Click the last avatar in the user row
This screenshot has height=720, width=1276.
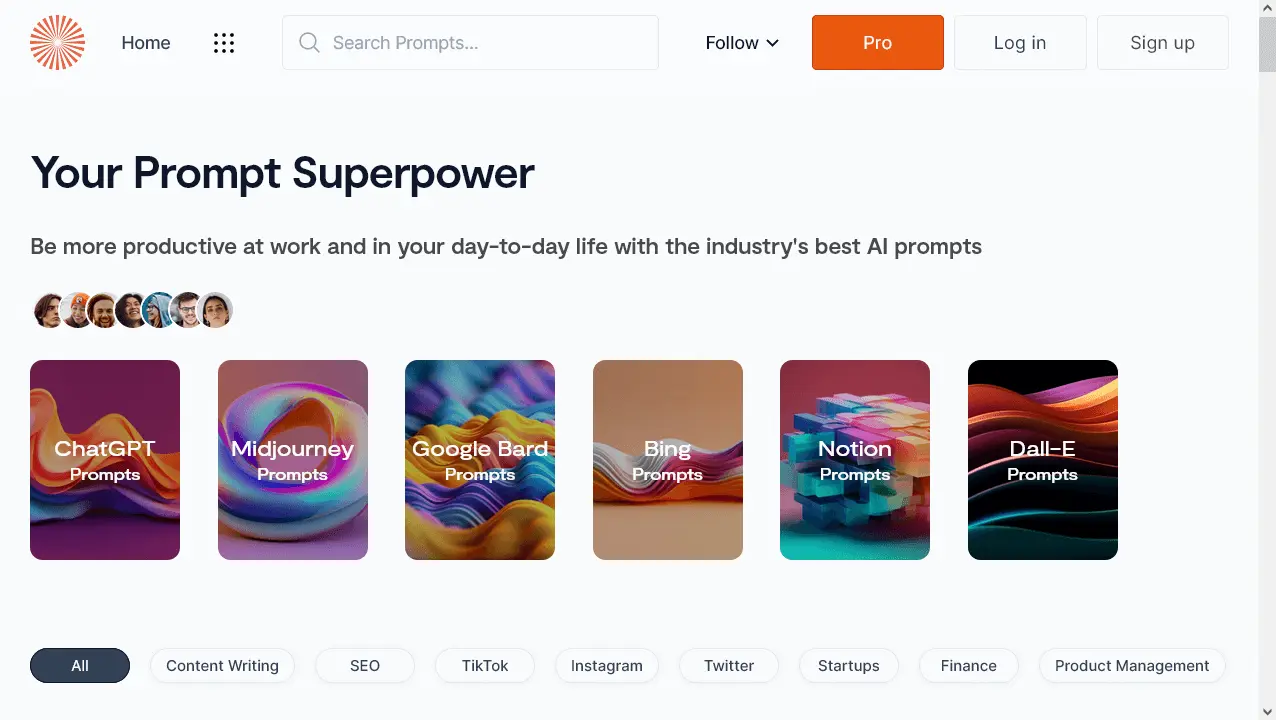click(x=216, y=310)
